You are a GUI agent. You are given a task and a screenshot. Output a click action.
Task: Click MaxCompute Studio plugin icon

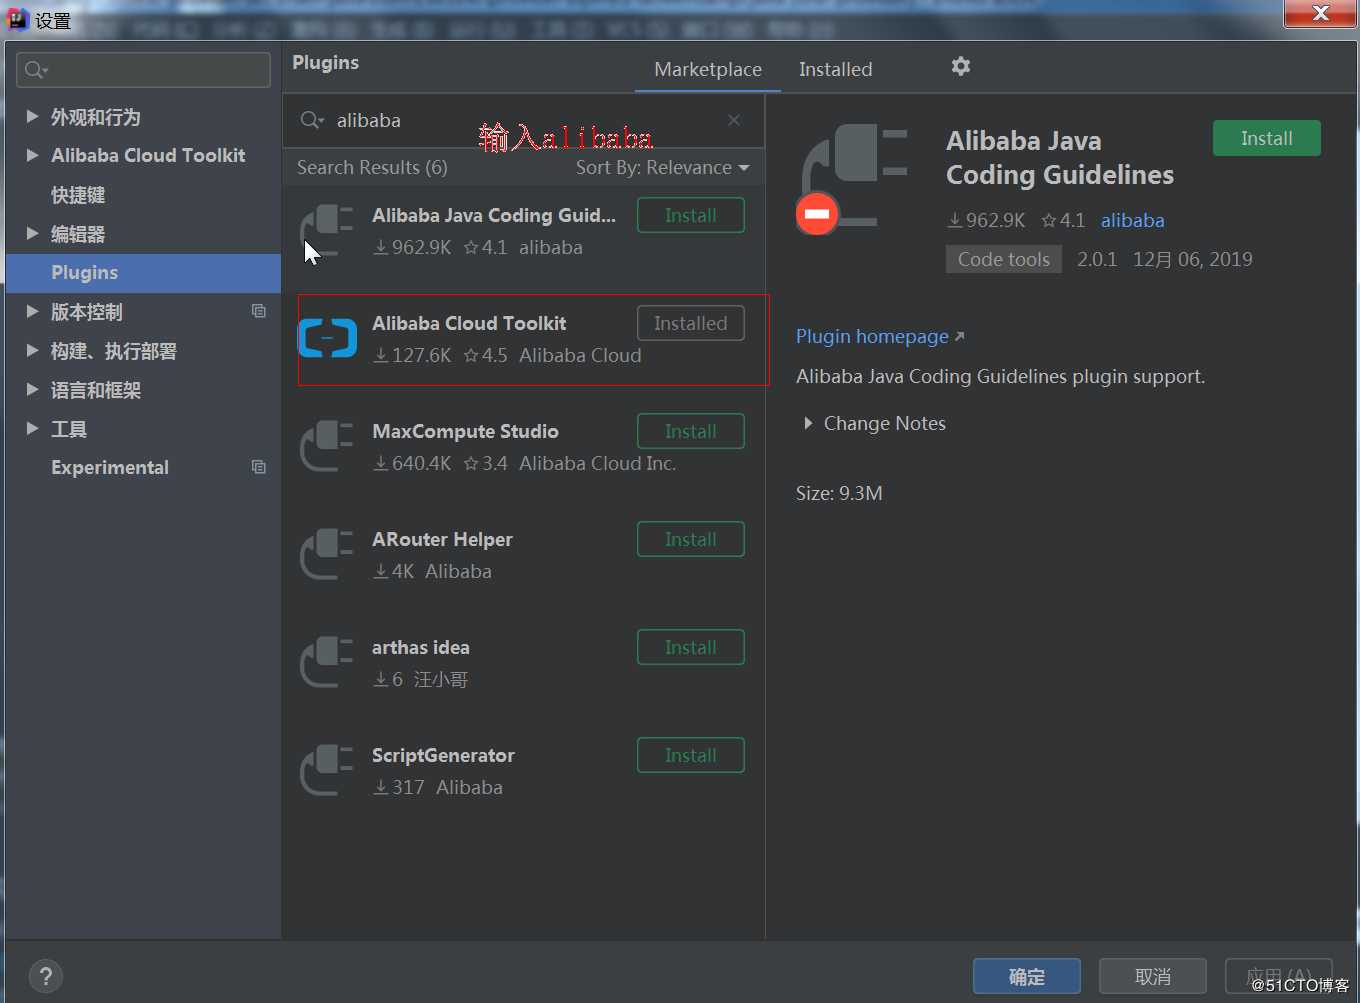(327, 447)
